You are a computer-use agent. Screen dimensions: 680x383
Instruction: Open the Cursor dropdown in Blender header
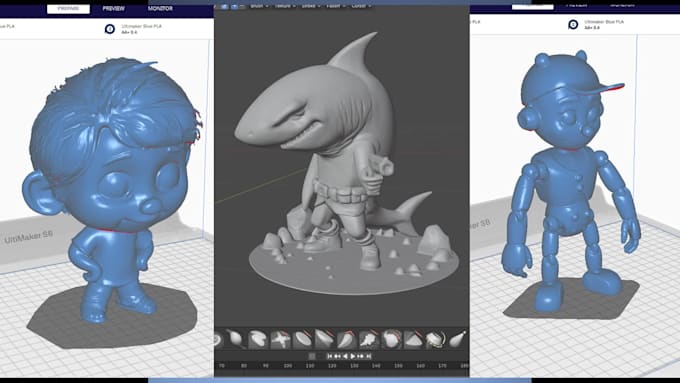361,6
